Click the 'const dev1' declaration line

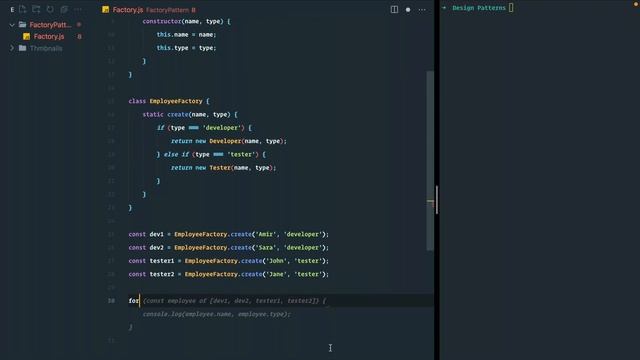click(x=229, y=234)
